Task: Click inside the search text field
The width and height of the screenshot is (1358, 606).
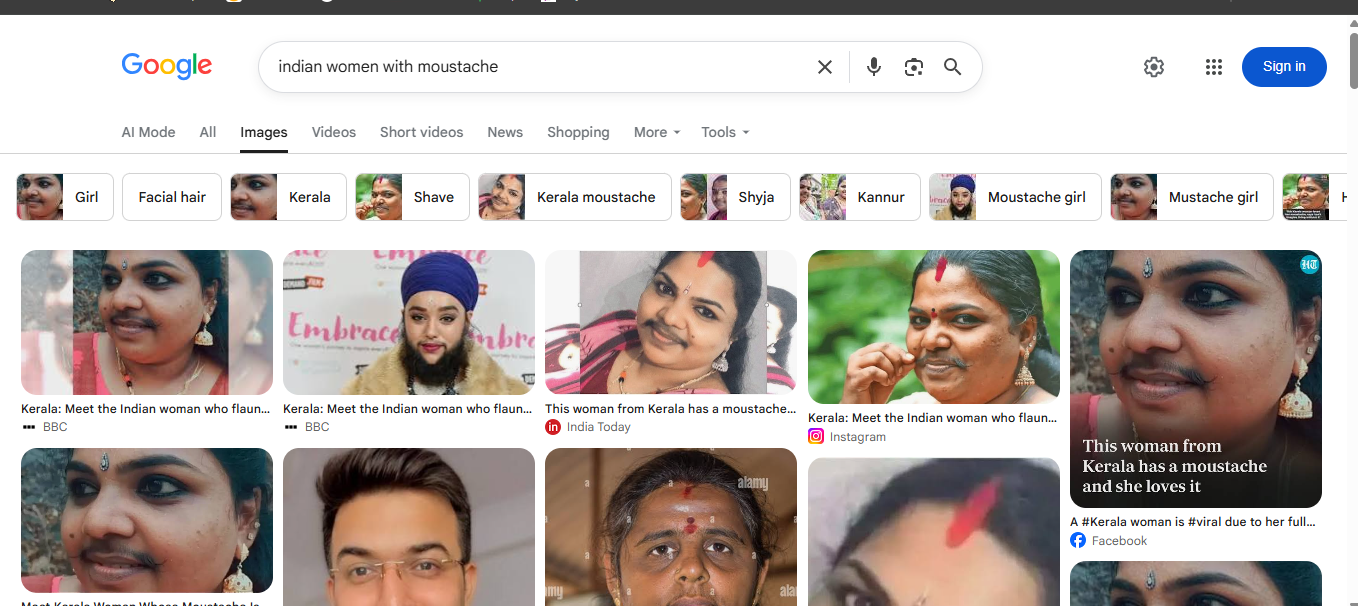Action: 538,67
